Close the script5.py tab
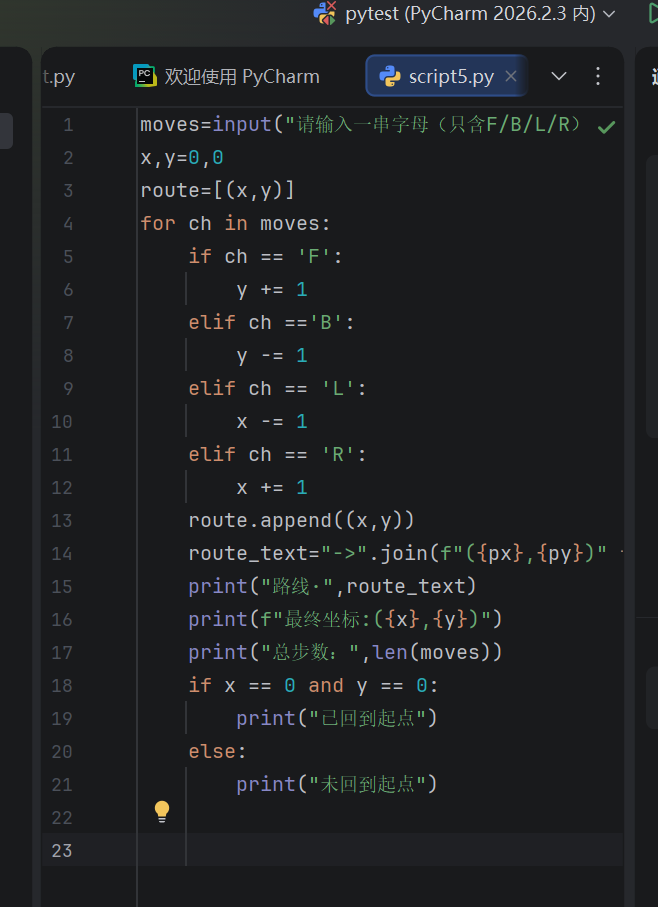The image size is (658, 907). (511, 76)
